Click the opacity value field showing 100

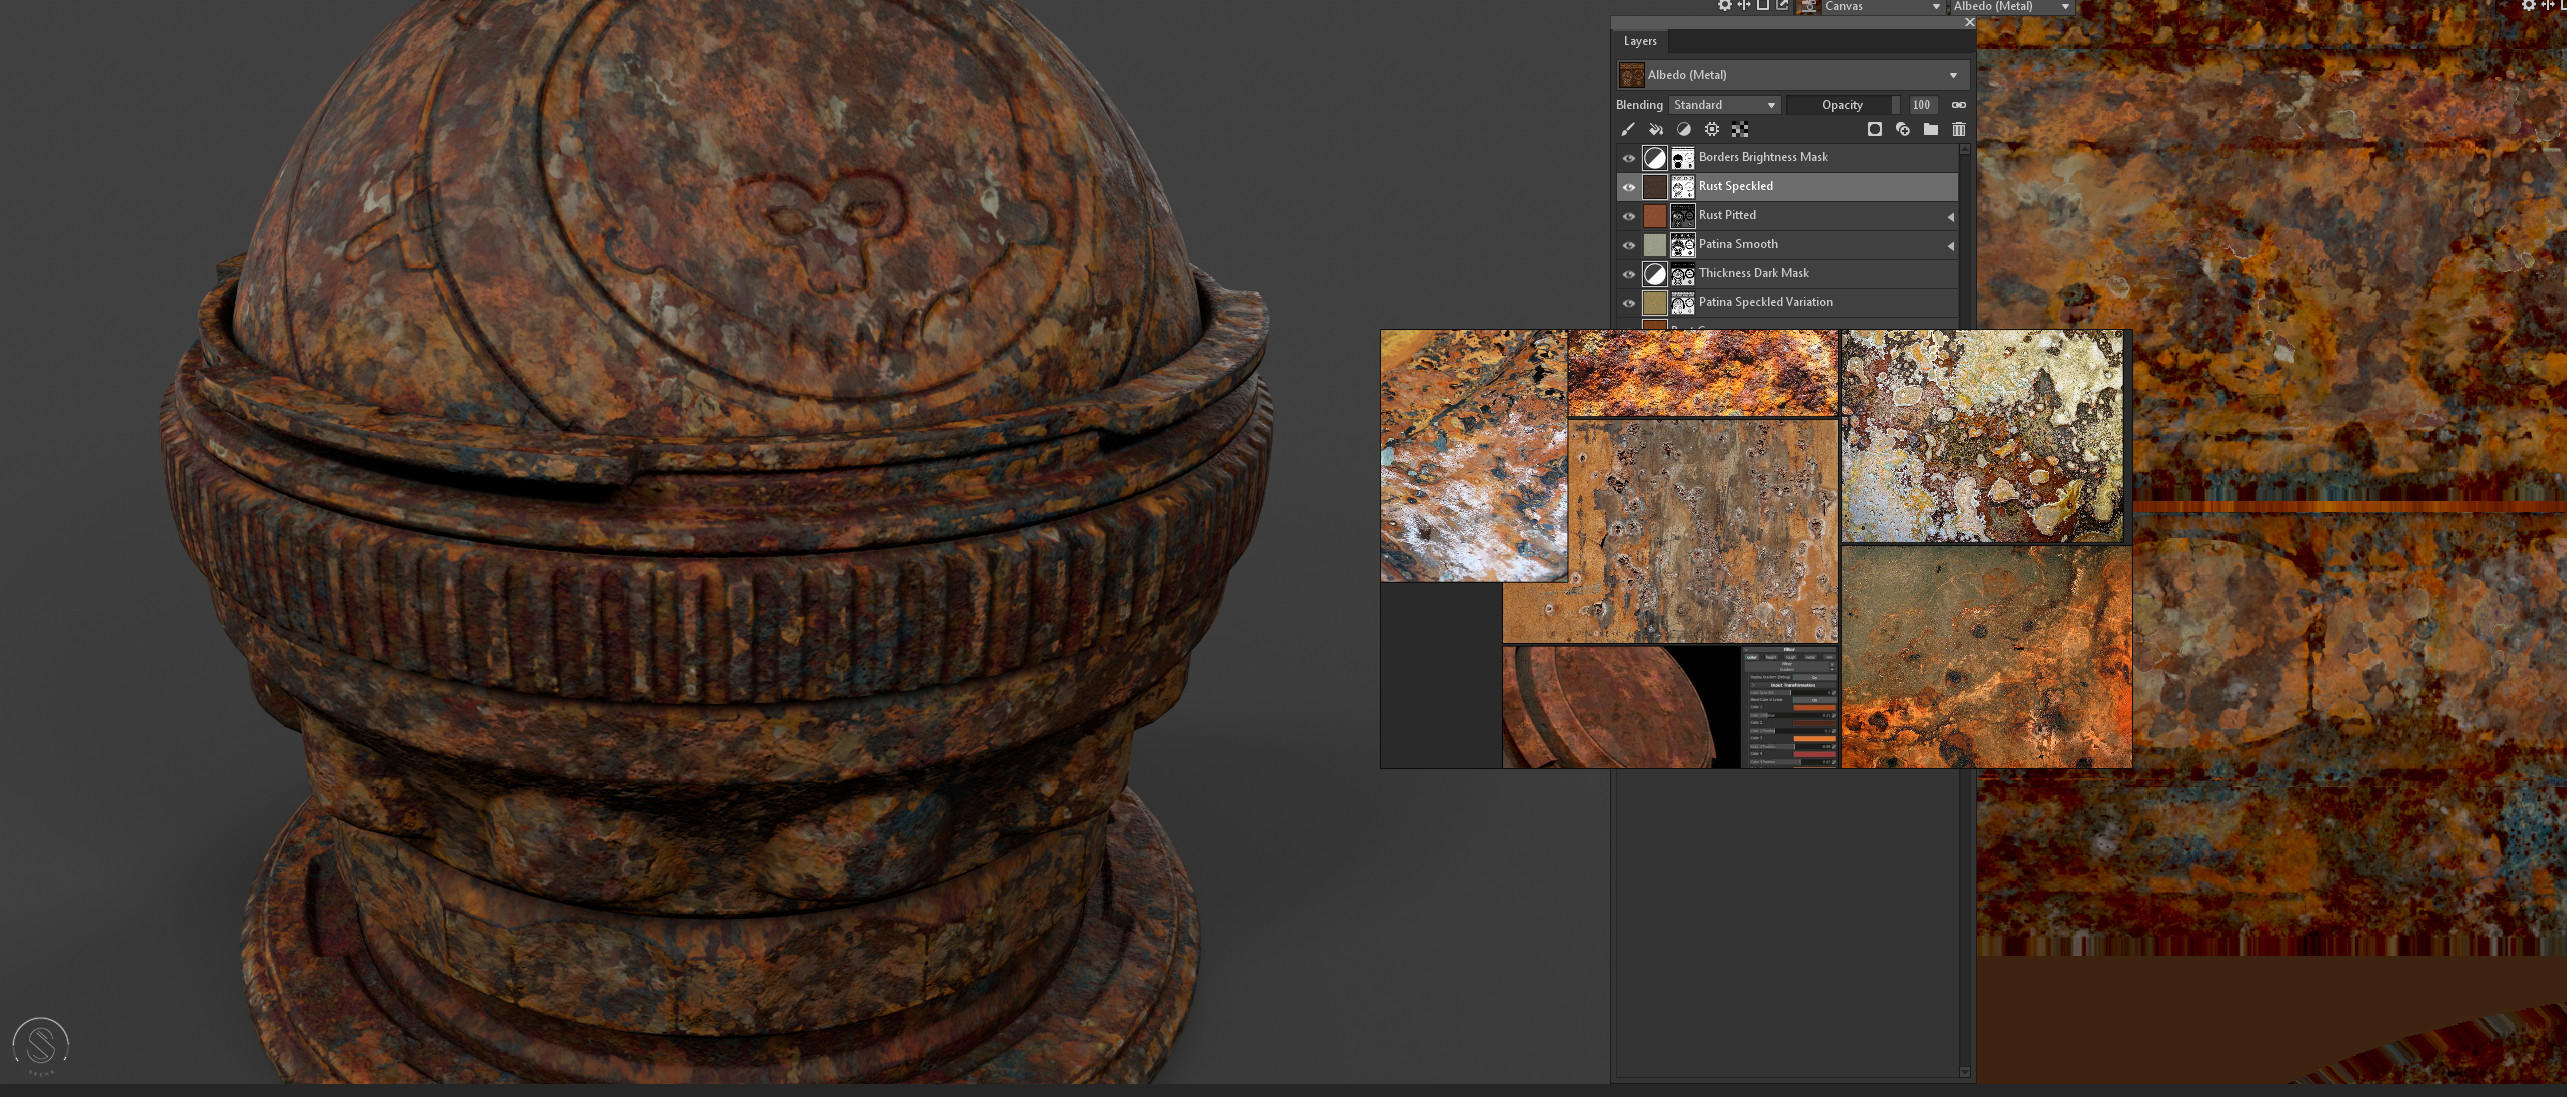[x=1922, y=105]
